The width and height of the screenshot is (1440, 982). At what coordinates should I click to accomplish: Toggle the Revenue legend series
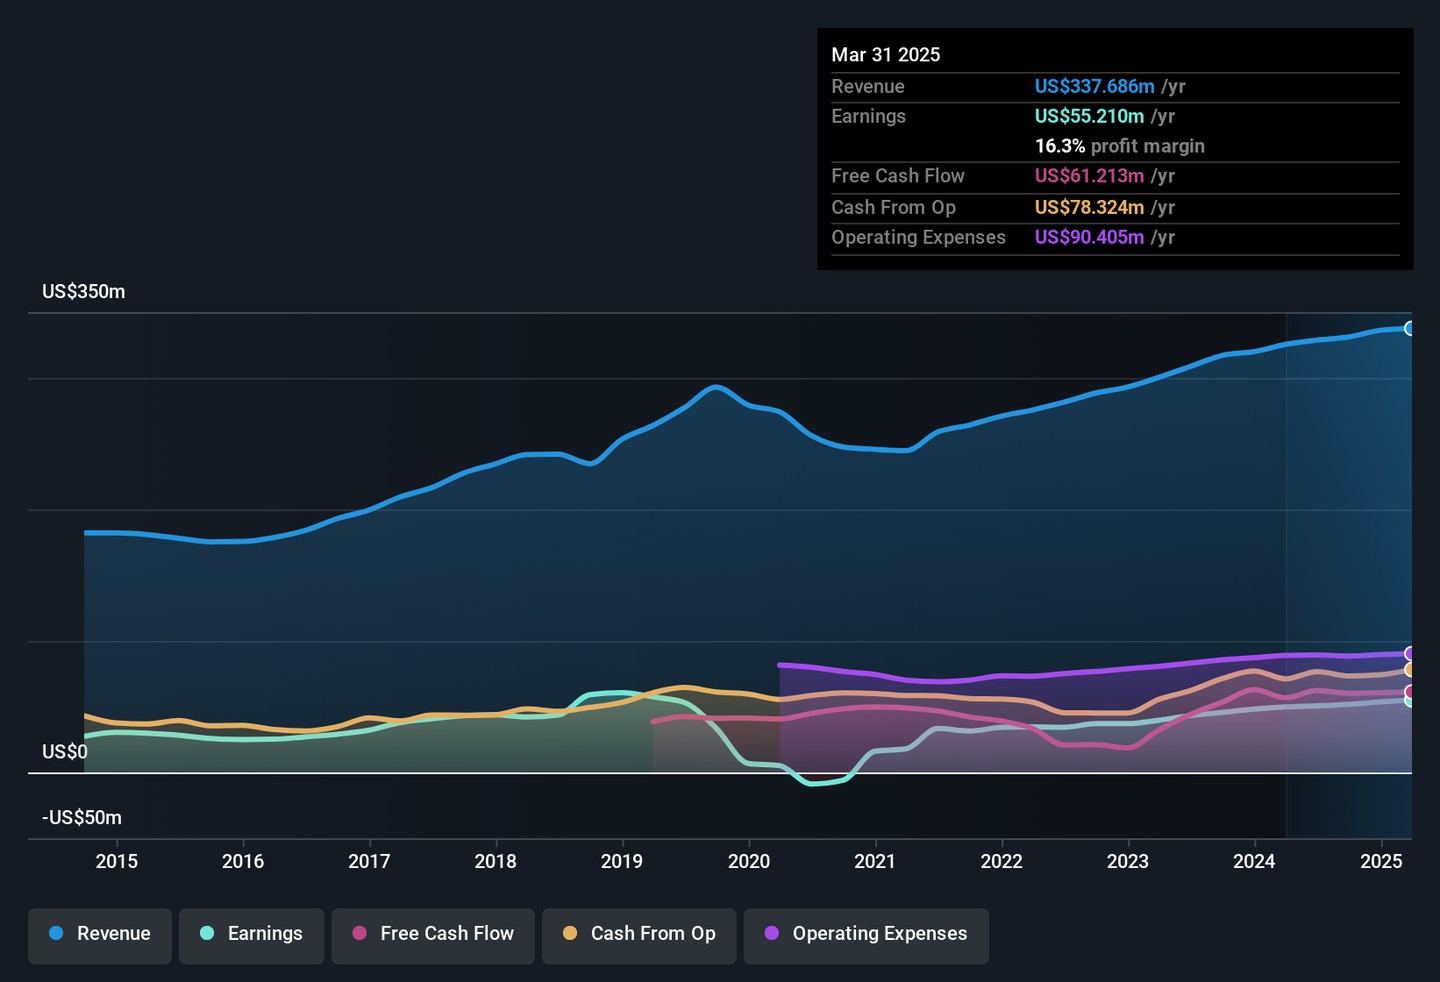tap(100, 934)
